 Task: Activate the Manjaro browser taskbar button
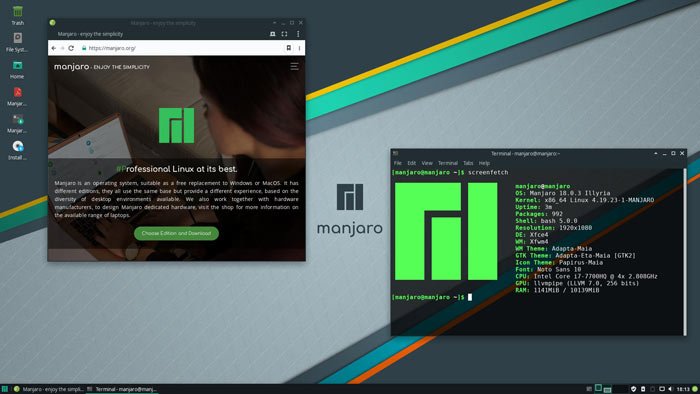tap(49, 389)
